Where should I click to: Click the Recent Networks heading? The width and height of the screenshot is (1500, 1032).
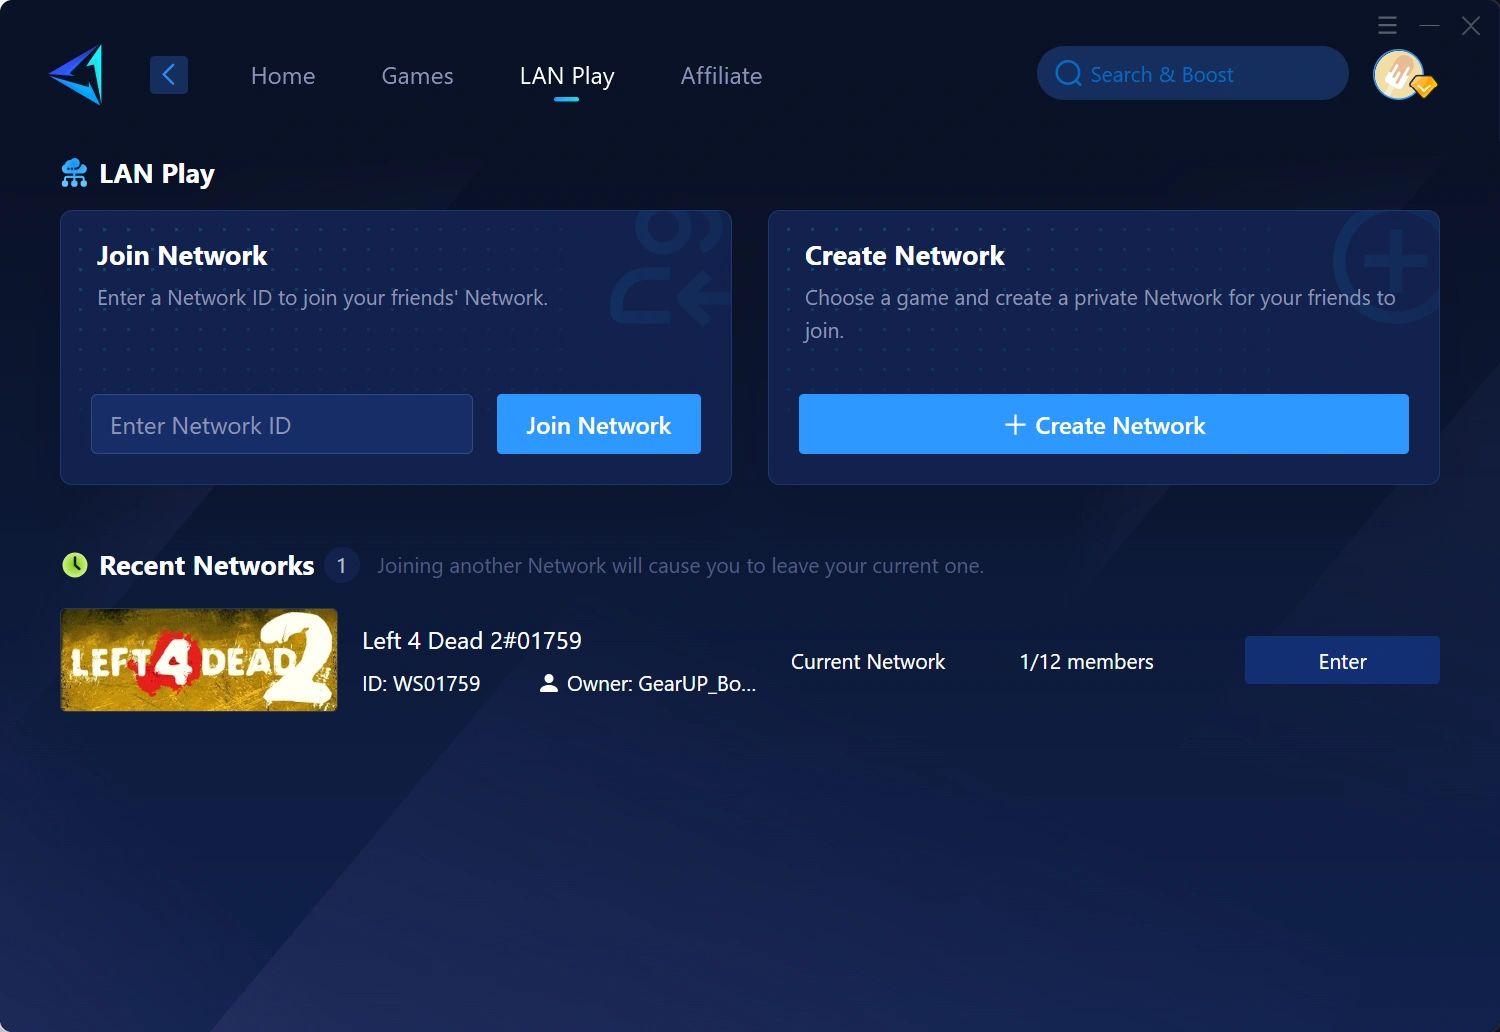[207, 566]
